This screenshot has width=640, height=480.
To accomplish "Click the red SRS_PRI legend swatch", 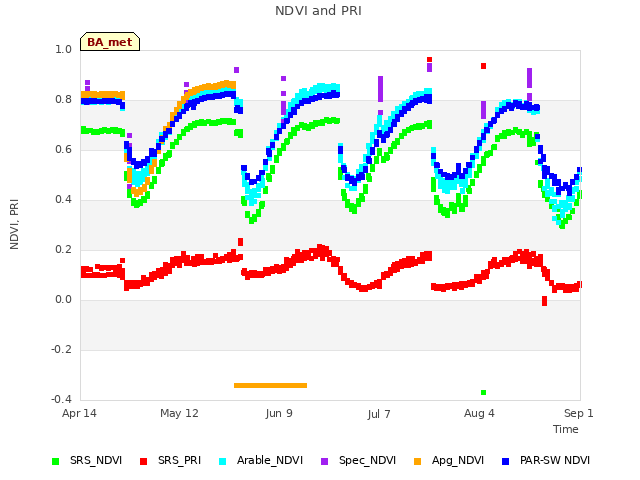I will point(143,461).
